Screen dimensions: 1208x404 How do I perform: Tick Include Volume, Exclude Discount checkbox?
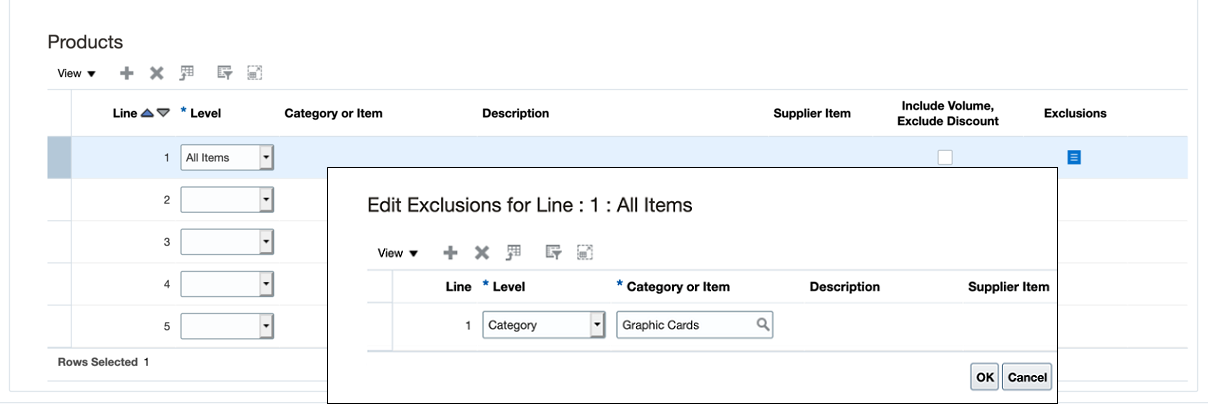(945, 157)
